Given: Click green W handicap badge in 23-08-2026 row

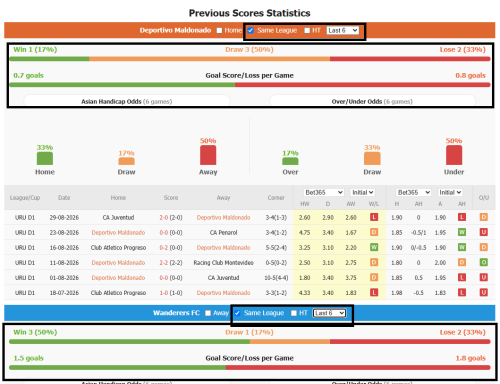Looking at the screenshot, I should pyautogui.click(x=462, y=232).
